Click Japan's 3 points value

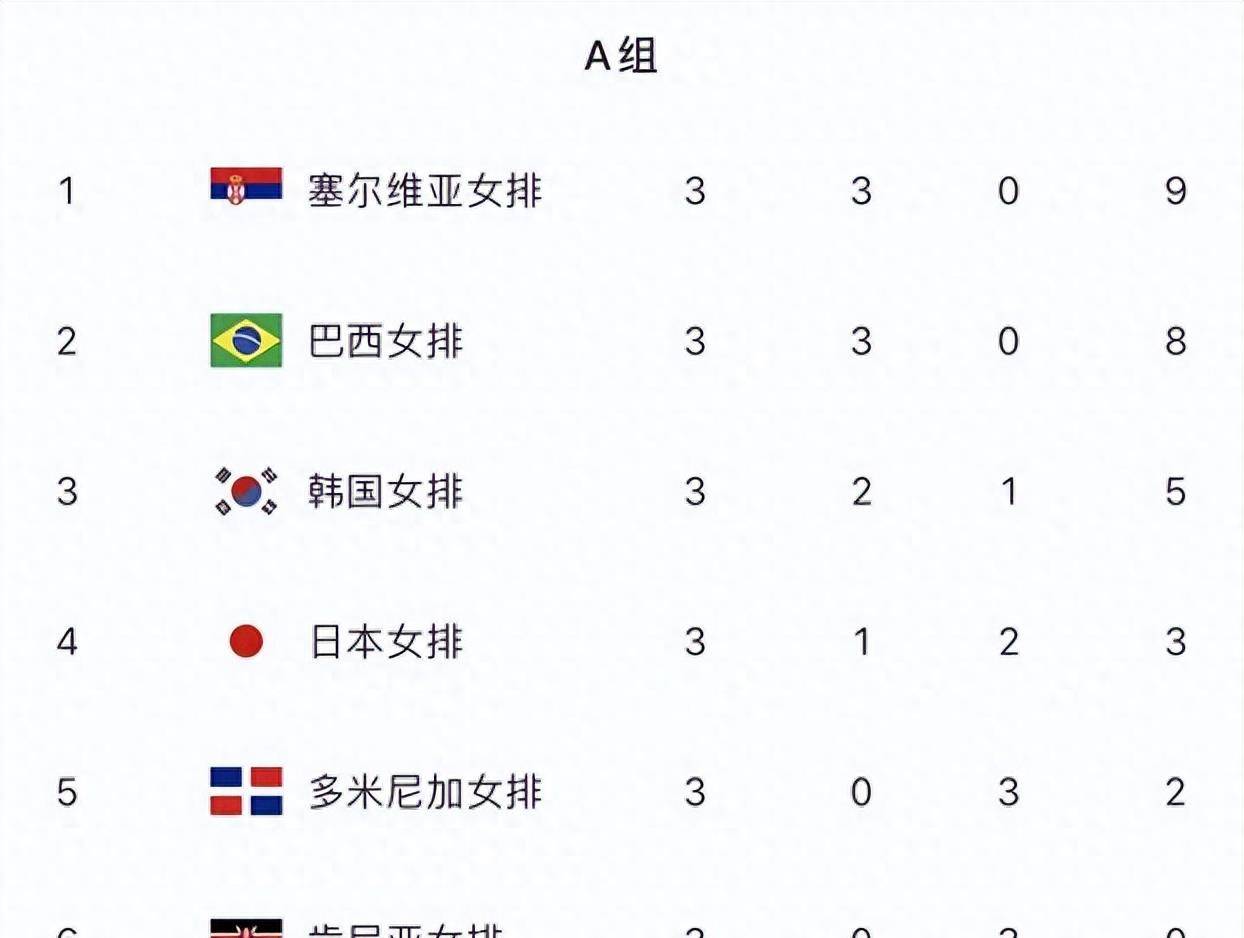(1175, 642)
